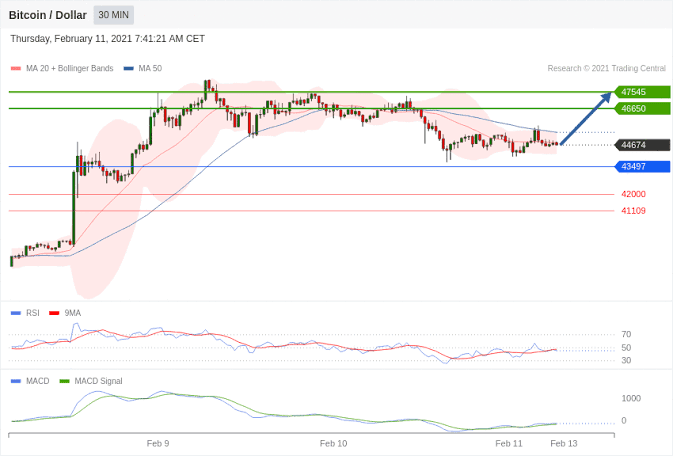673x456 pixels.
Task: Click the 30 MIN timeframe badge
Action: coord(114,15)
